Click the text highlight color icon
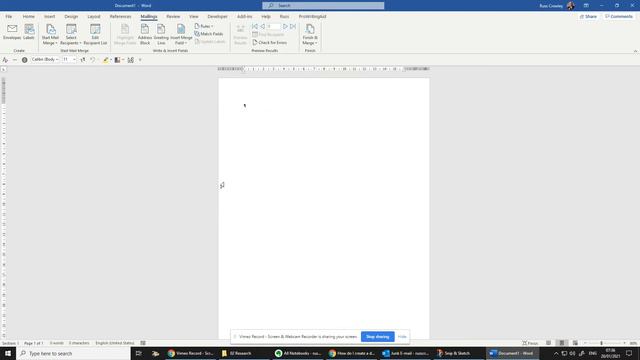Image resolution: width=640 pixels, height=360 pixels. (x=105, y=60)
